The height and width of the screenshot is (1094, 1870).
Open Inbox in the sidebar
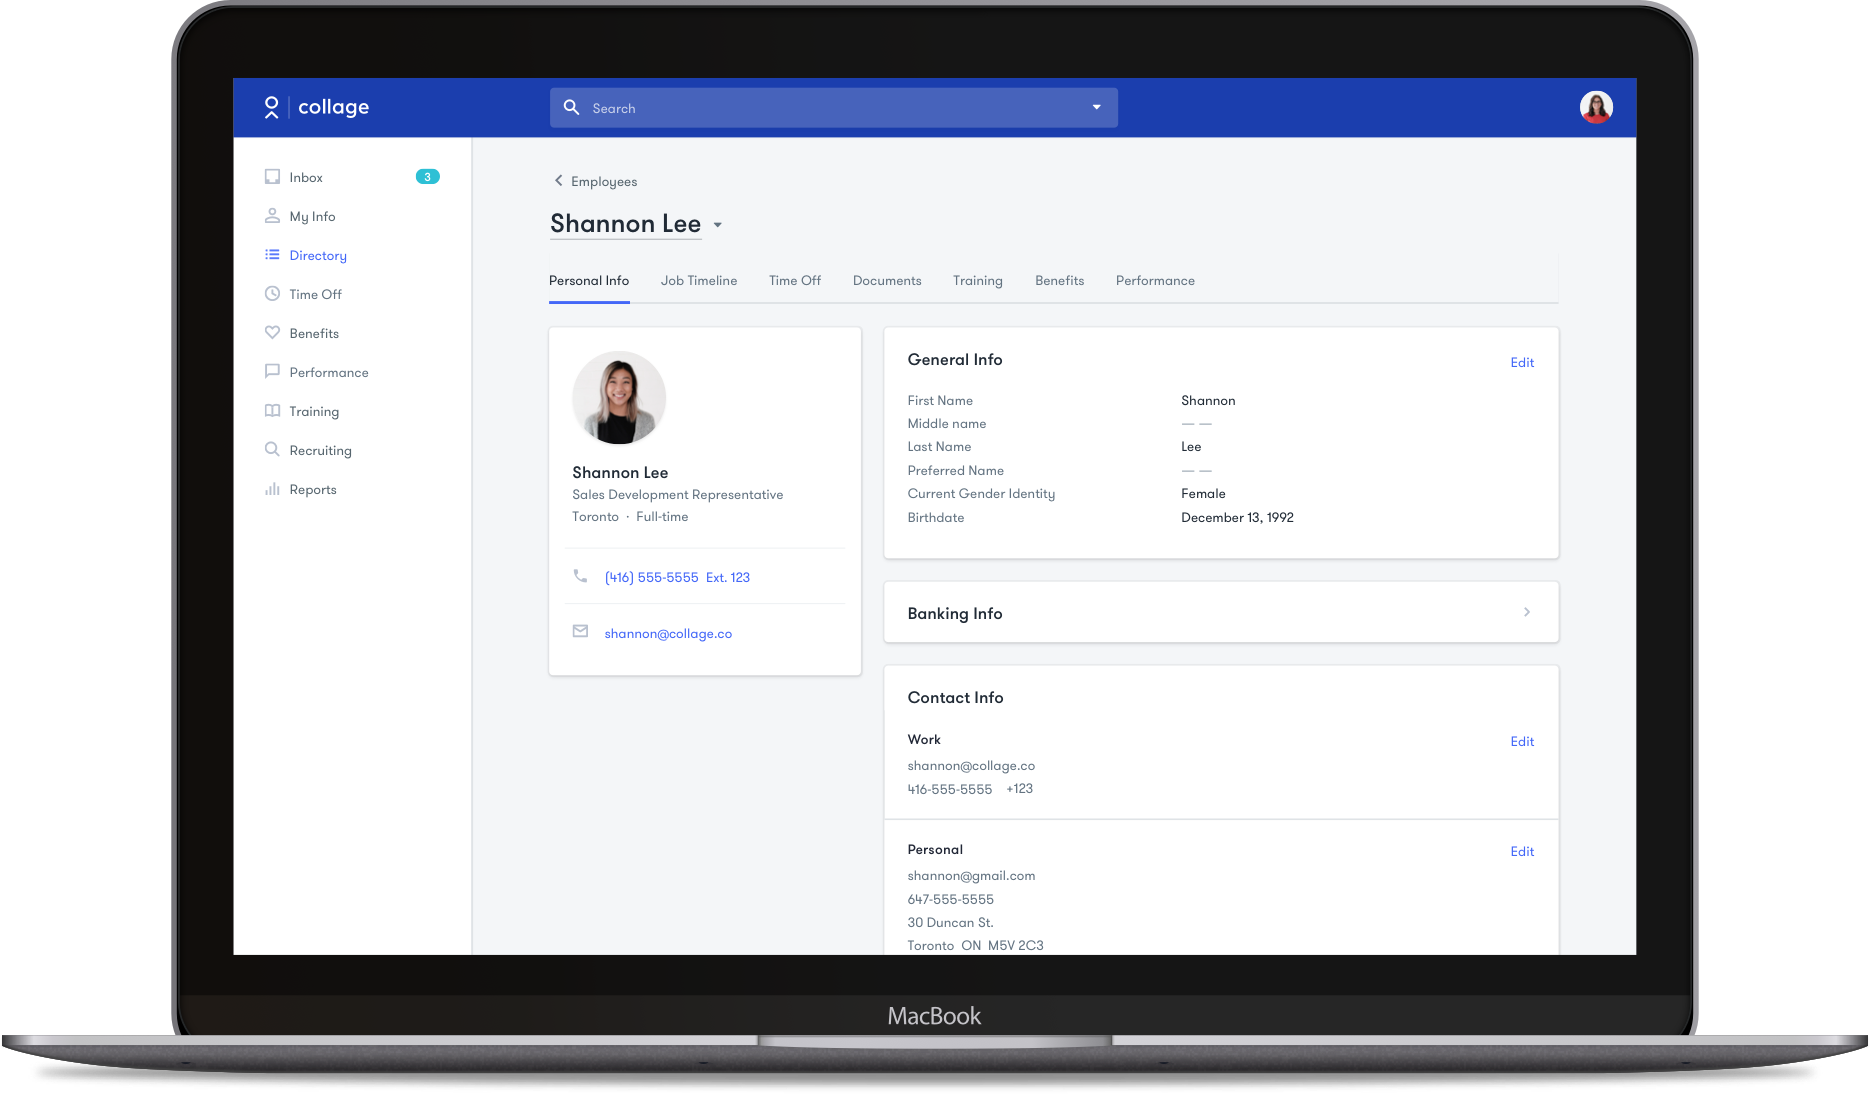tap(306, 177)
